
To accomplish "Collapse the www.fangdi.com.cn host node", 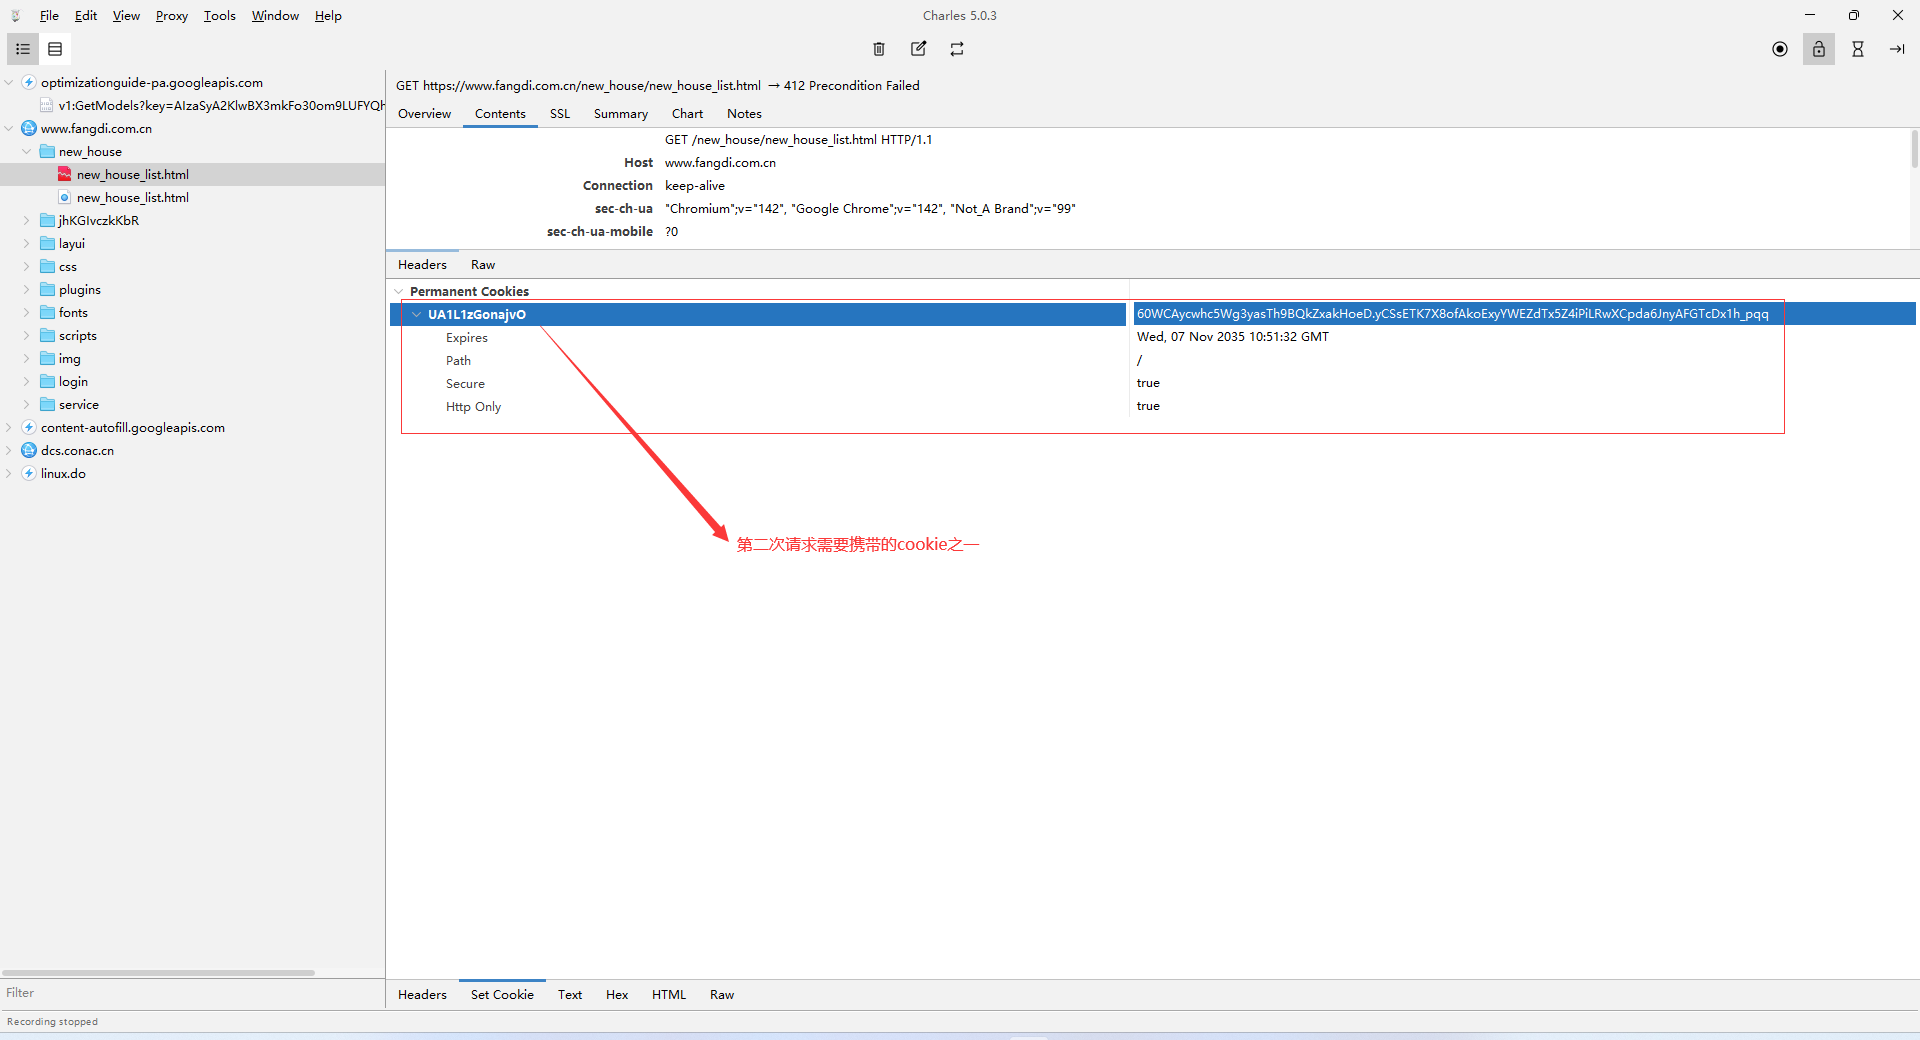I will pos(9,129).
